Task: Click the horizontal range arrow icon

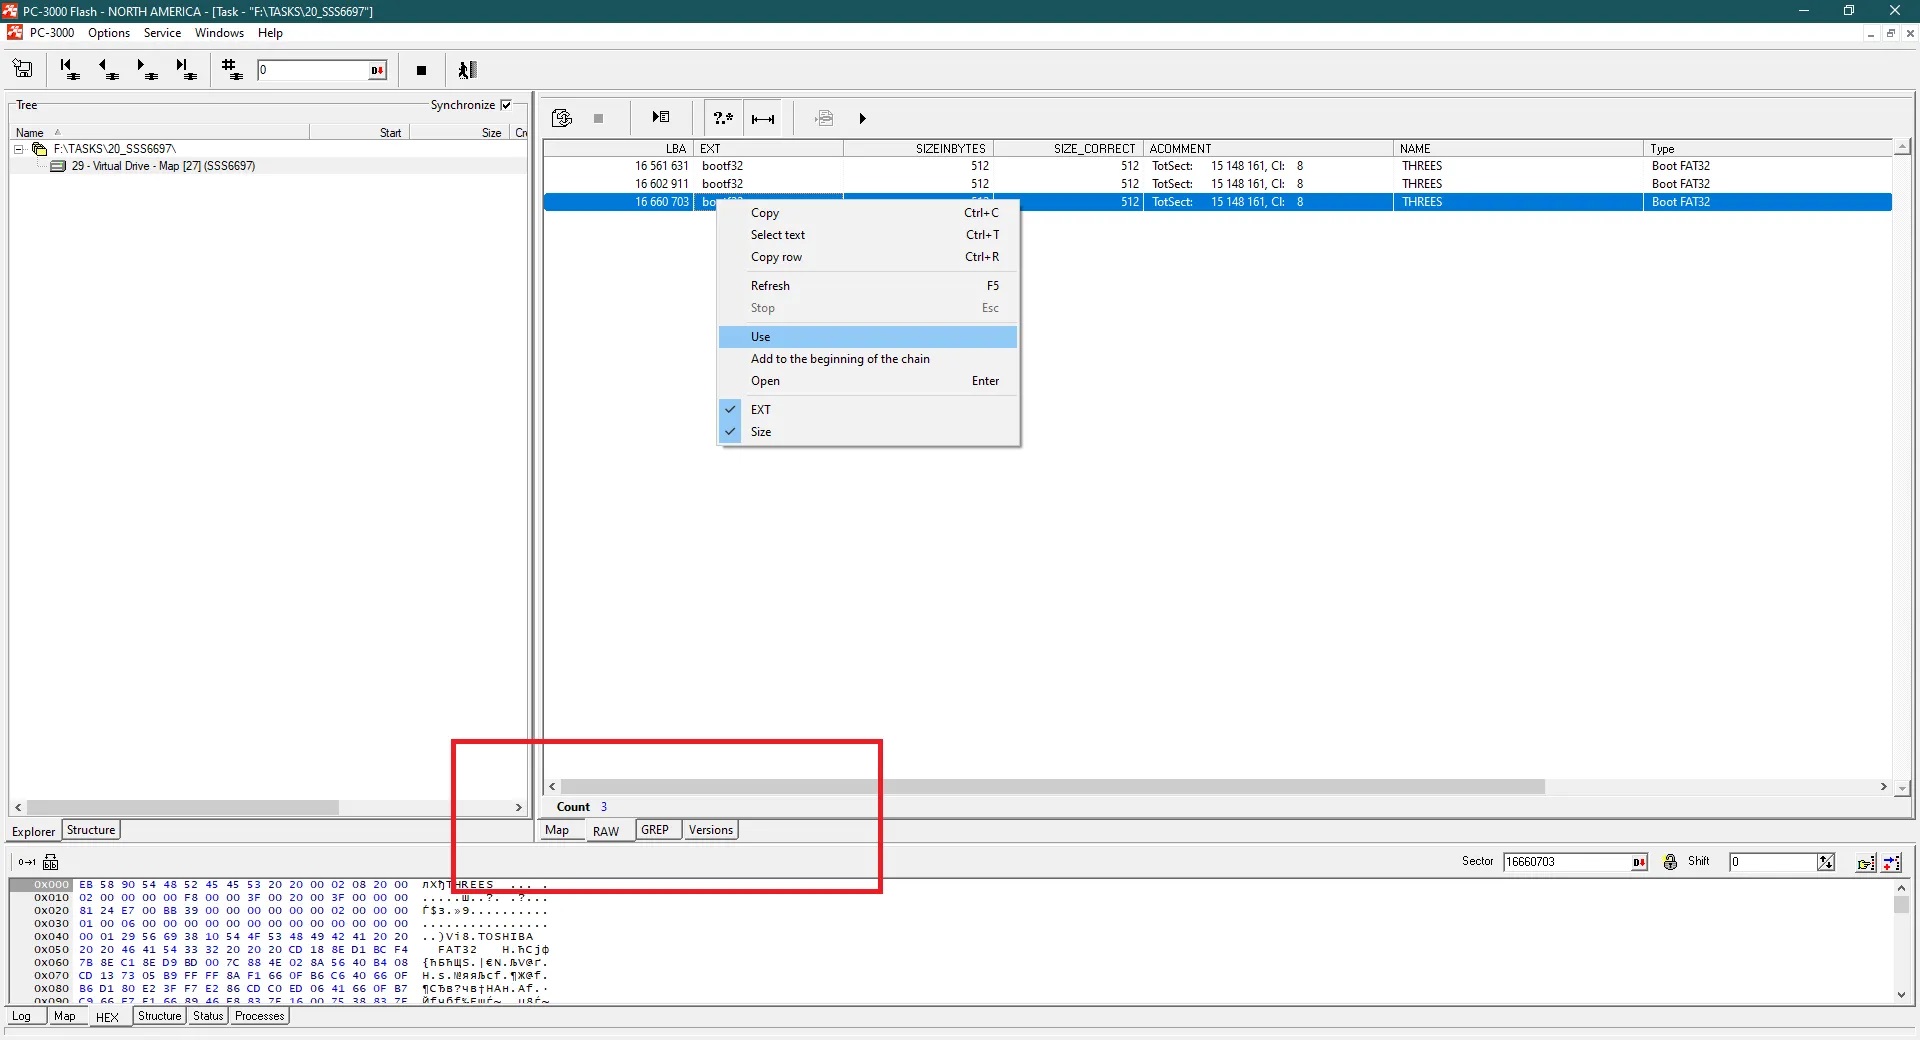Action: click(x=763, y=118)
